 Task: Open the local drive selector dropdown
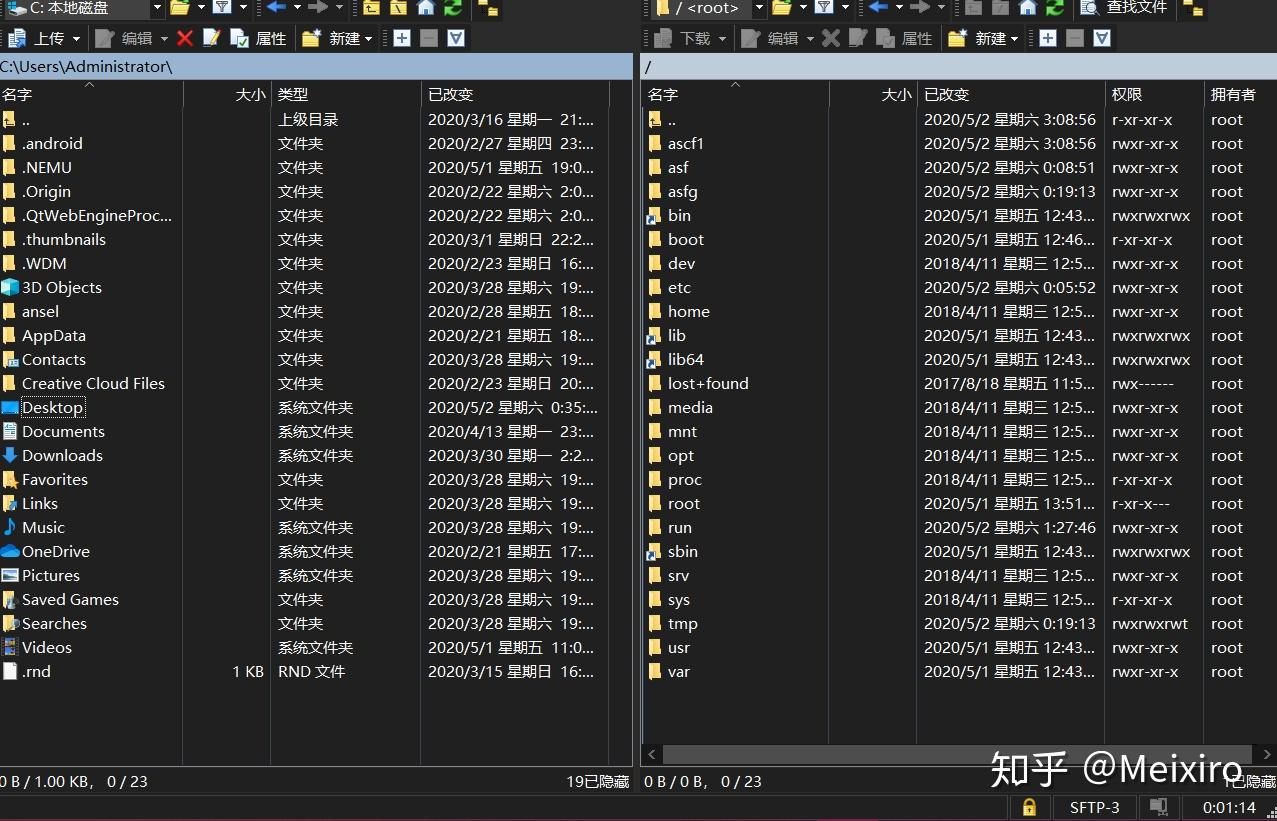[x=156, y=9]
